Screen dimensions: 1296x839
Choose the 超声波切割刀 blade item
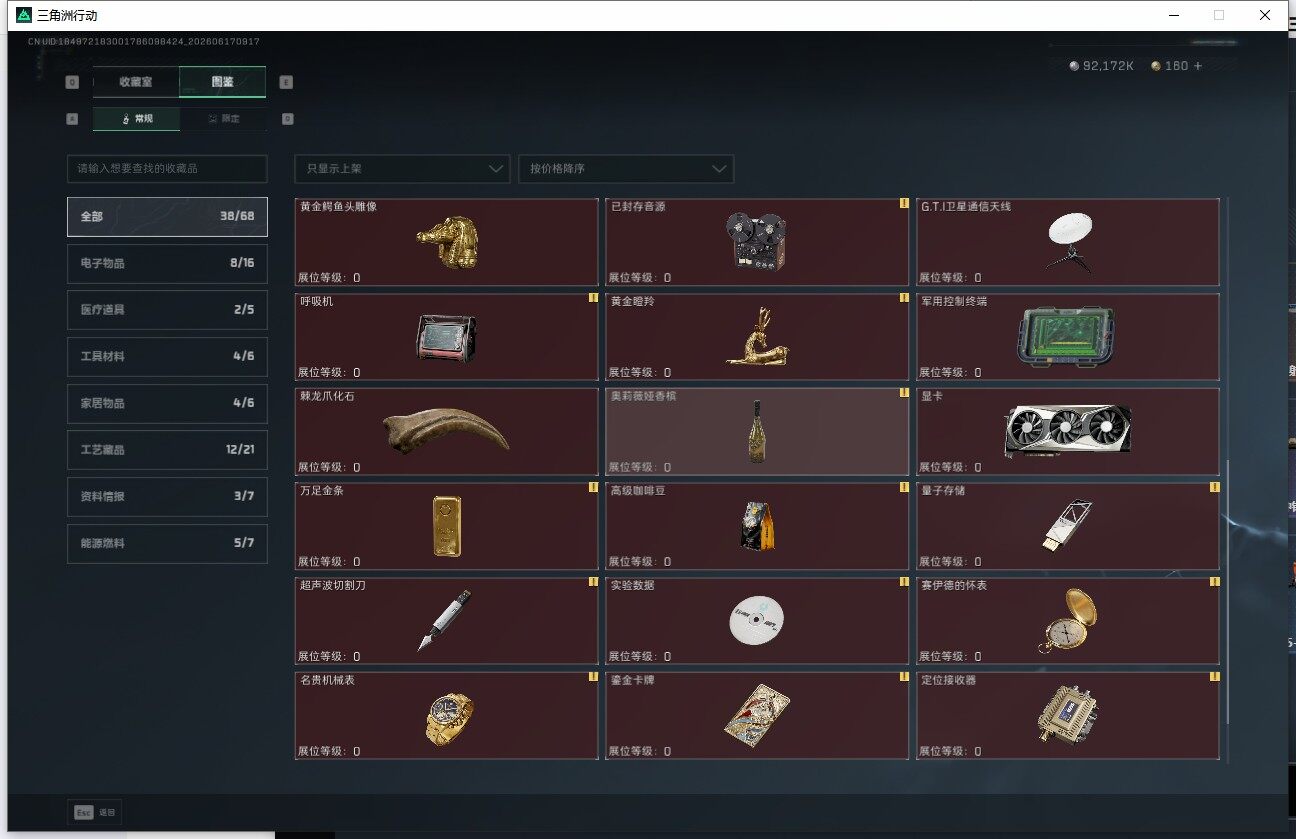tap(447, 621)
